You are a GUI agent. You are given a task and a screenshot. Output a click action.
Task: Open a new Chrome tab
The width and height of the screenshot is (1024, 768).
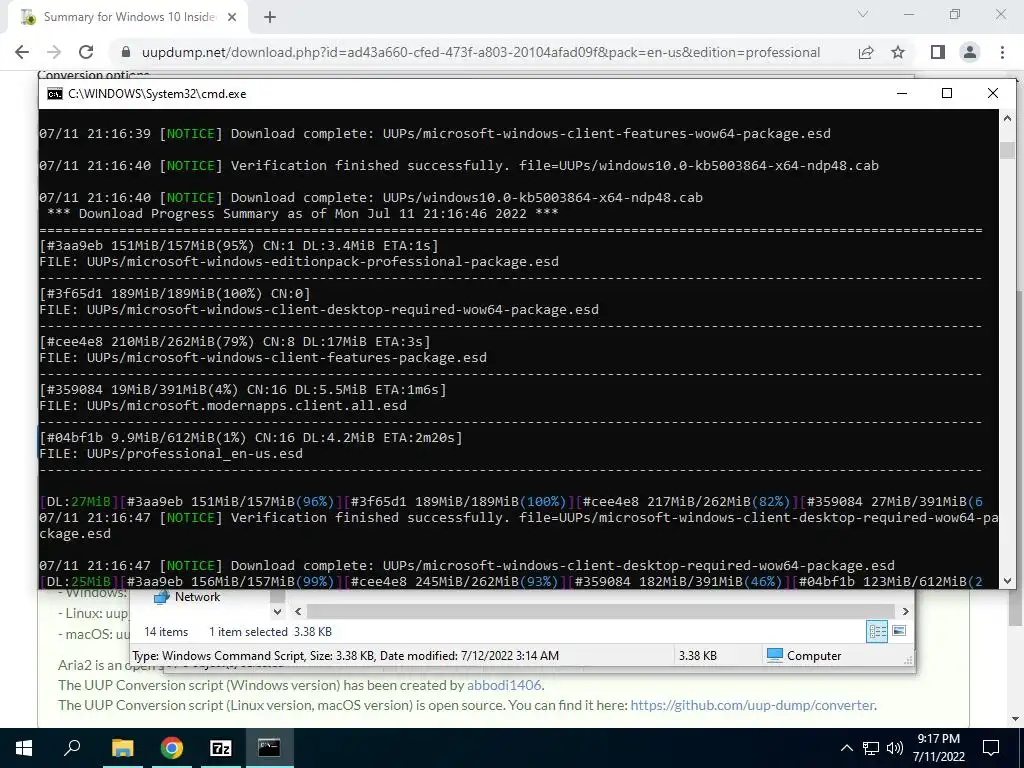click(270, 18)
